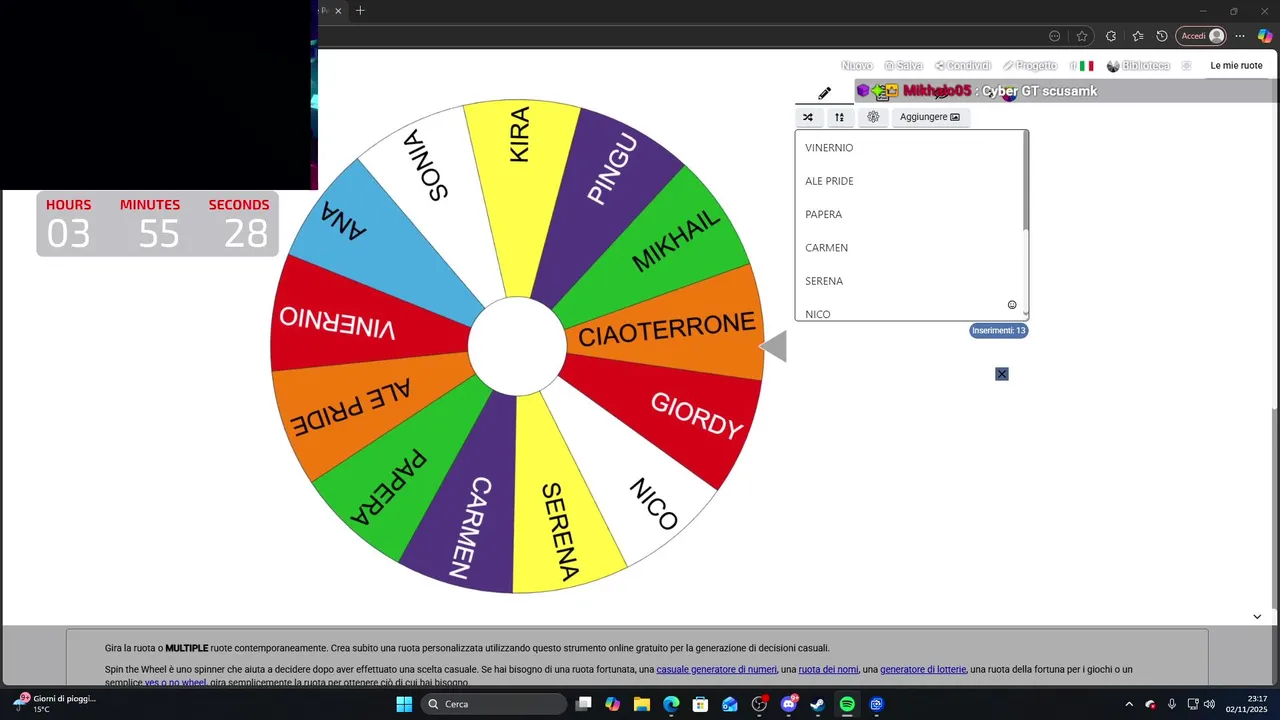Click PAPERA entry in text list

(x=823, y=214)
